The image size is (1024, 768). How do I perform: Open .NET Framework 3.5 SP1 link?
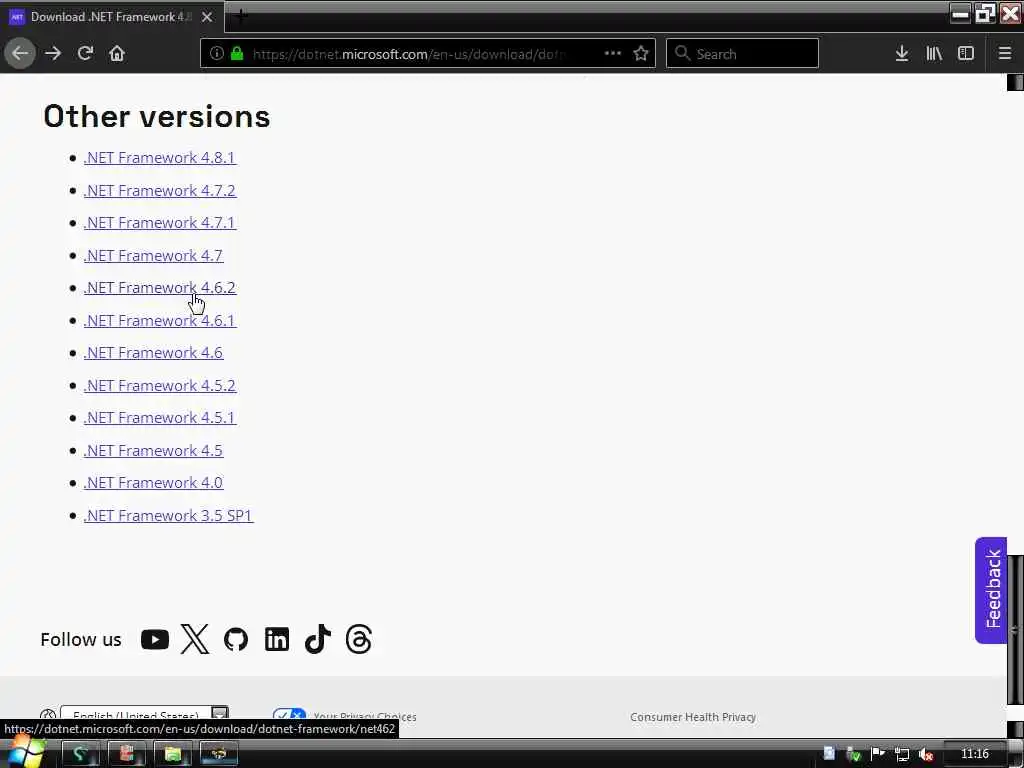coord(168,515)
